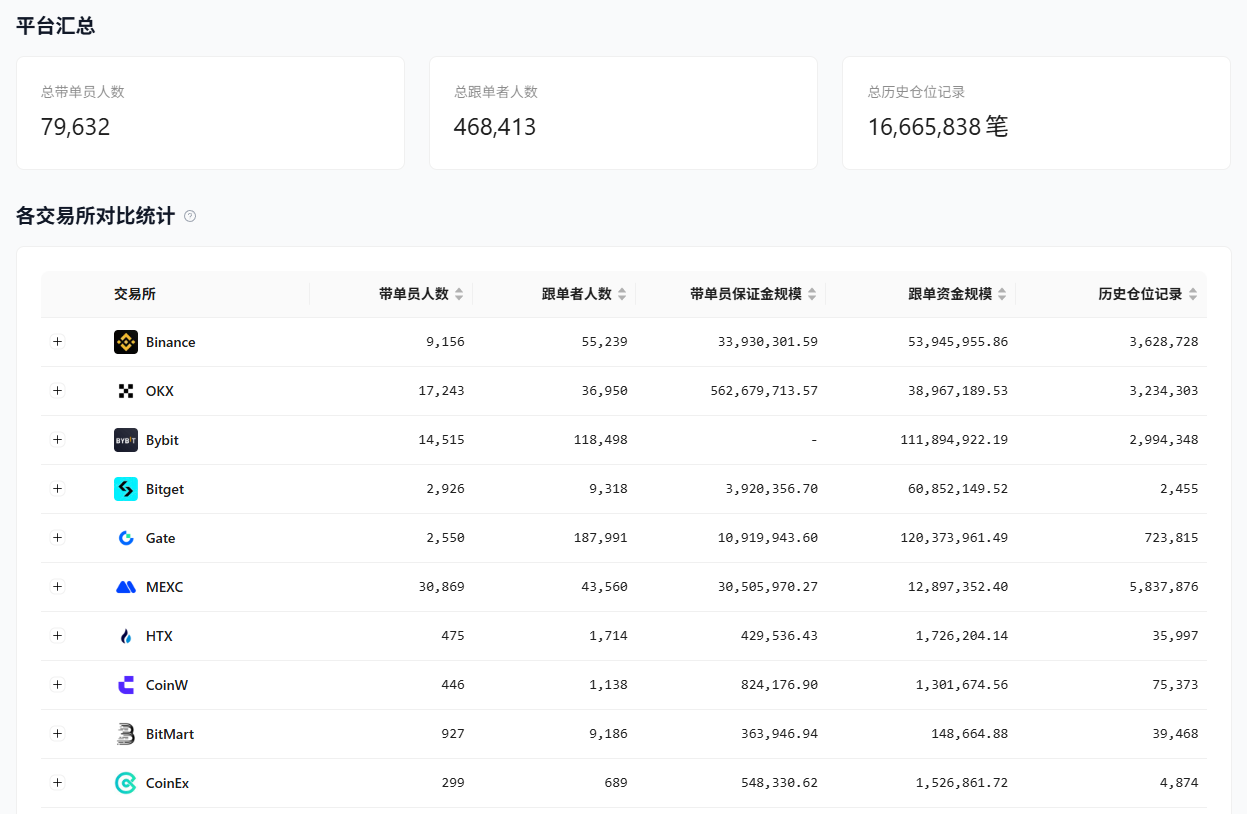Click the 总带单员人数 value 79,632

tap(76, 127)
